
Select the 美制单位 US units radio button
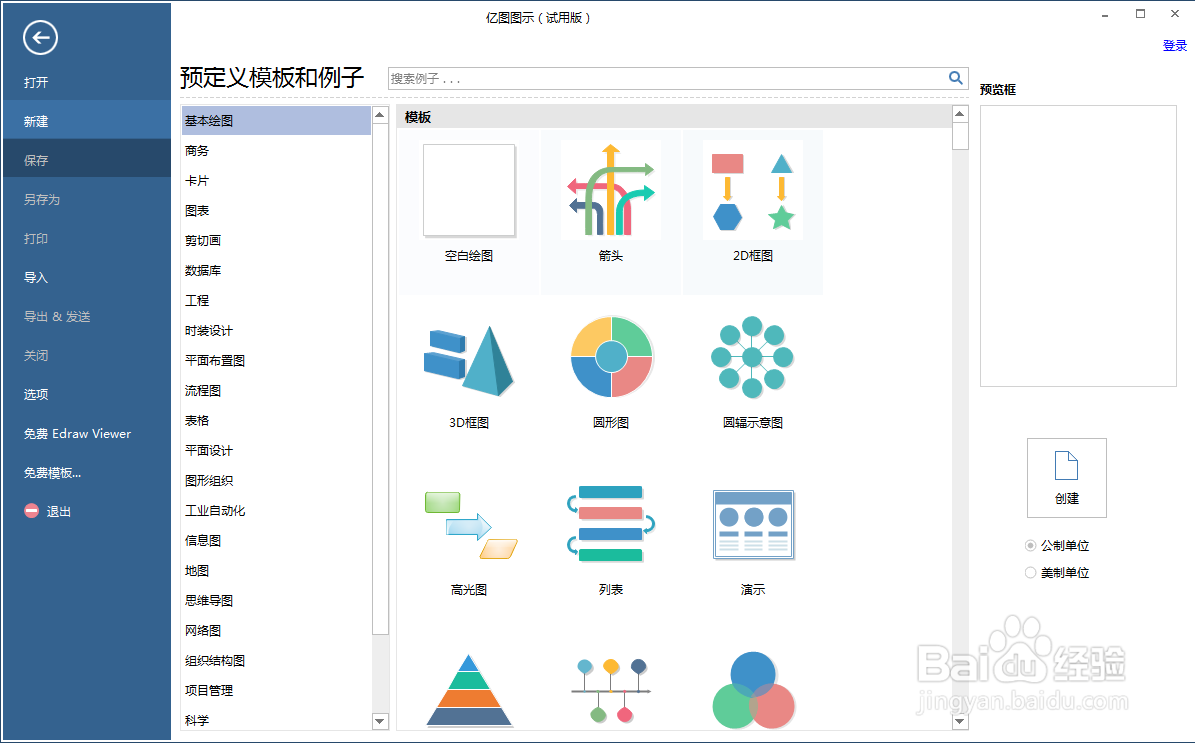pyautogui.click(x=1030, y=572)
